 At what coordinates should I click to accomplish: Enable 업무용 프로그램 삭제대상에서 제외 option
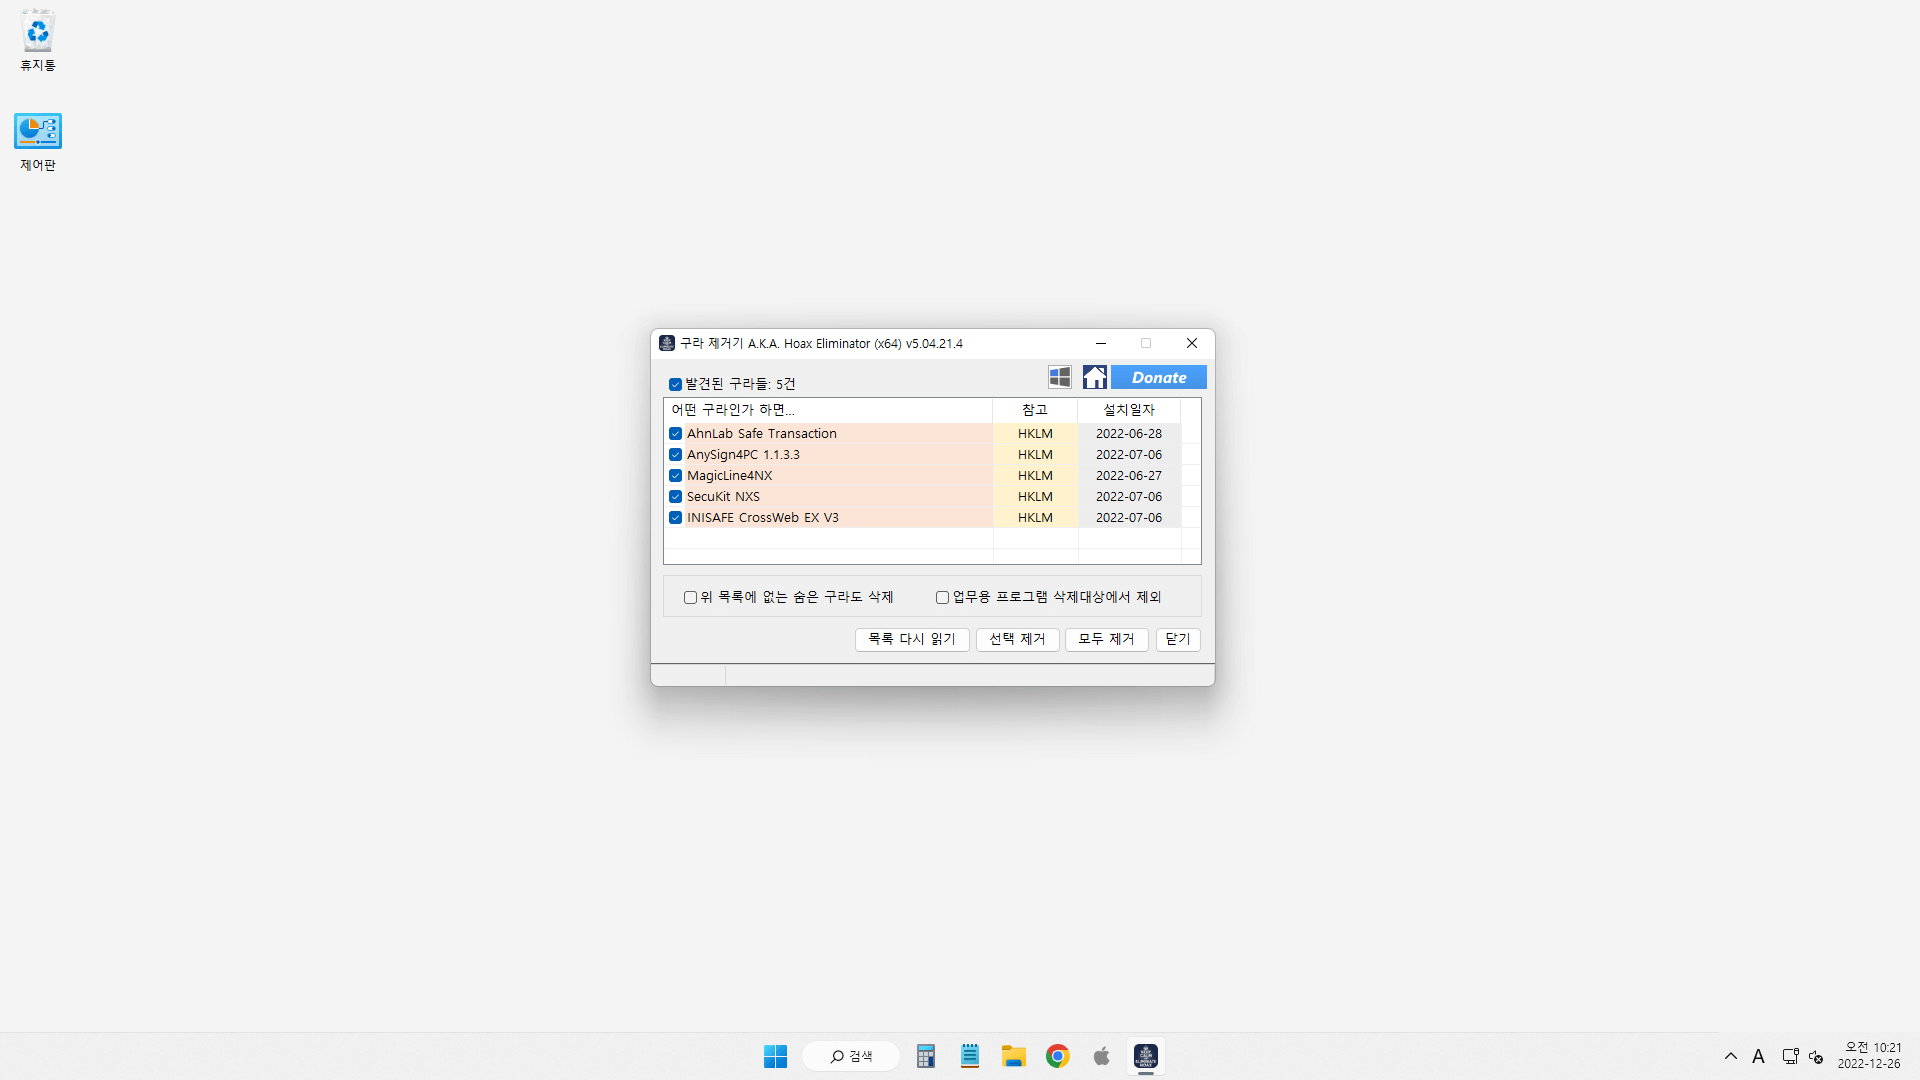942,598
